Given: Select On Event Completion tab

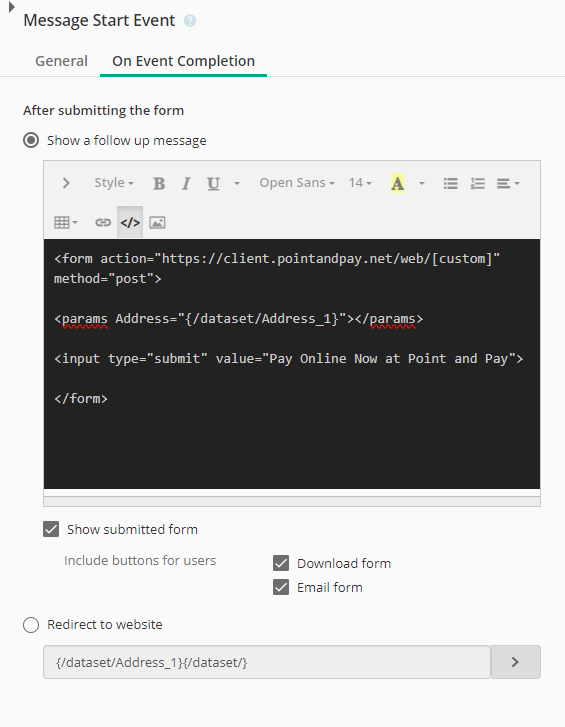Looking at the screenshot, I should [x=184, y=61].
